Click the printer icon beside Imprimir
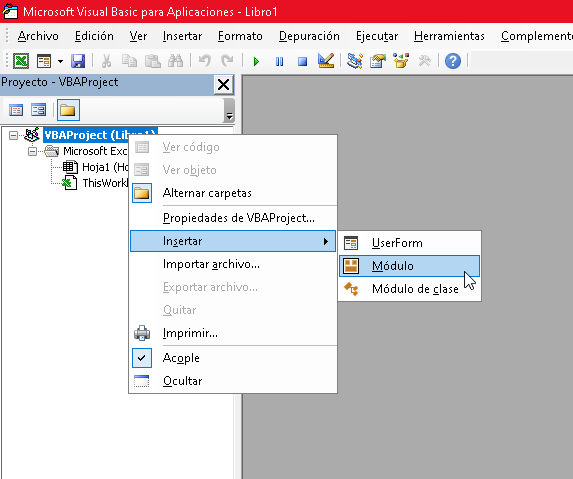The image size is (573, 479). click(142, 333)
